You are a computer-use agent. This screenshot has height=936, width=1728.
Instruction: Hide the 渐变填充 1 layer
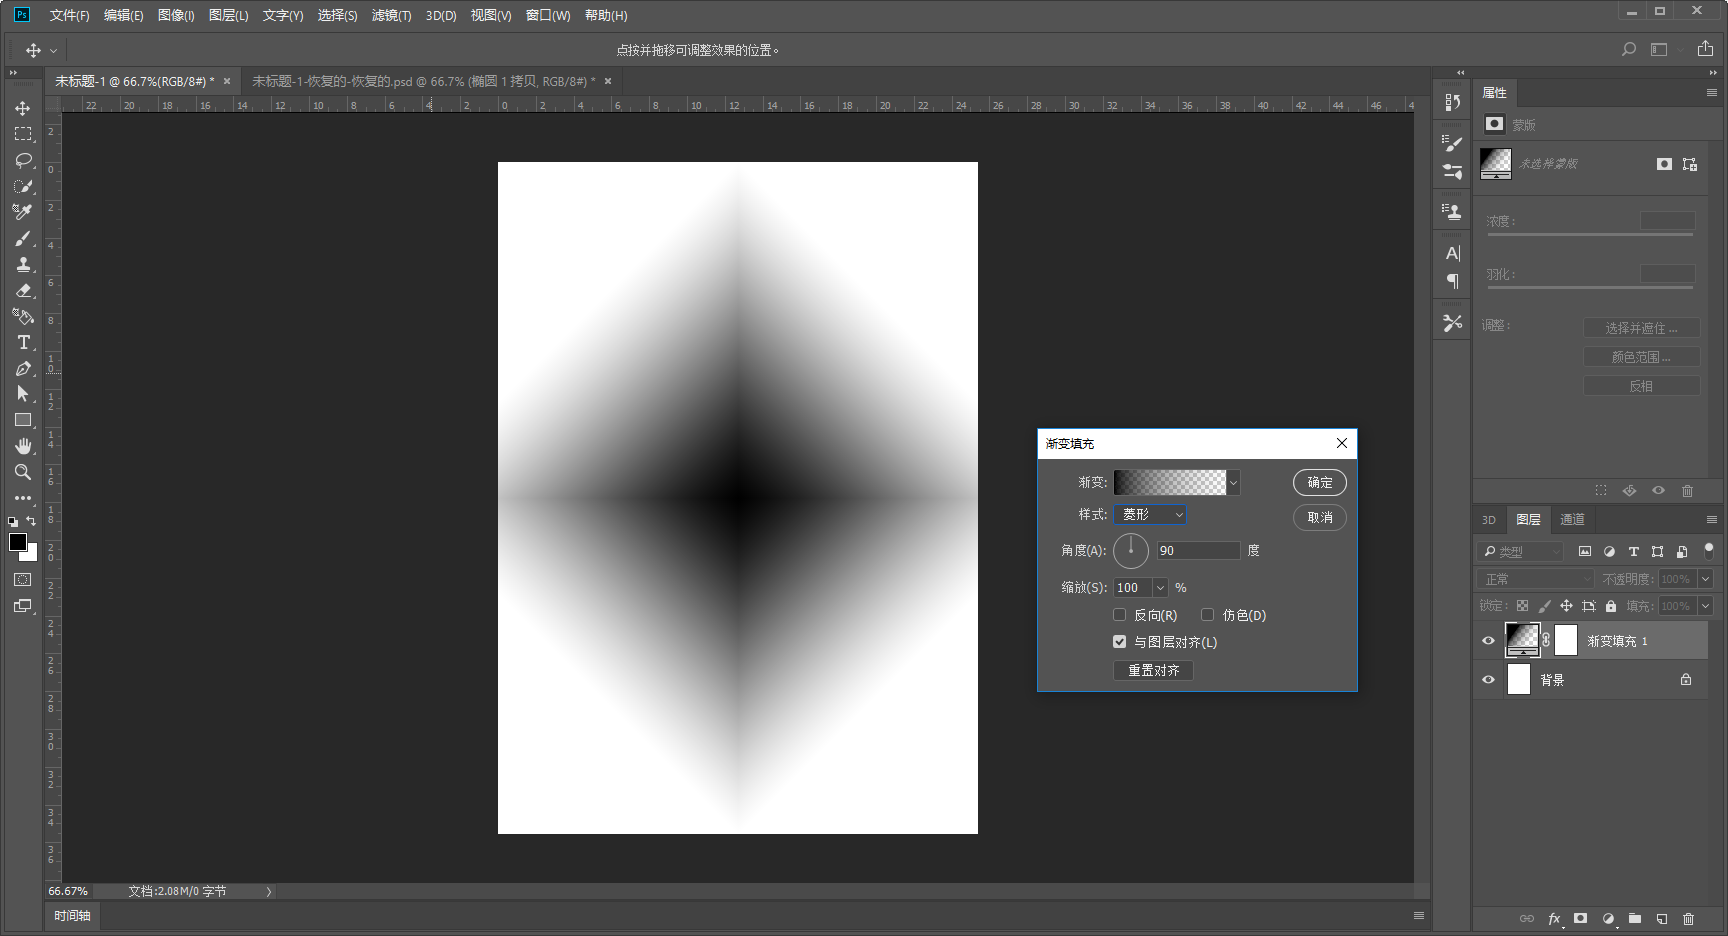pos(1488,641)
